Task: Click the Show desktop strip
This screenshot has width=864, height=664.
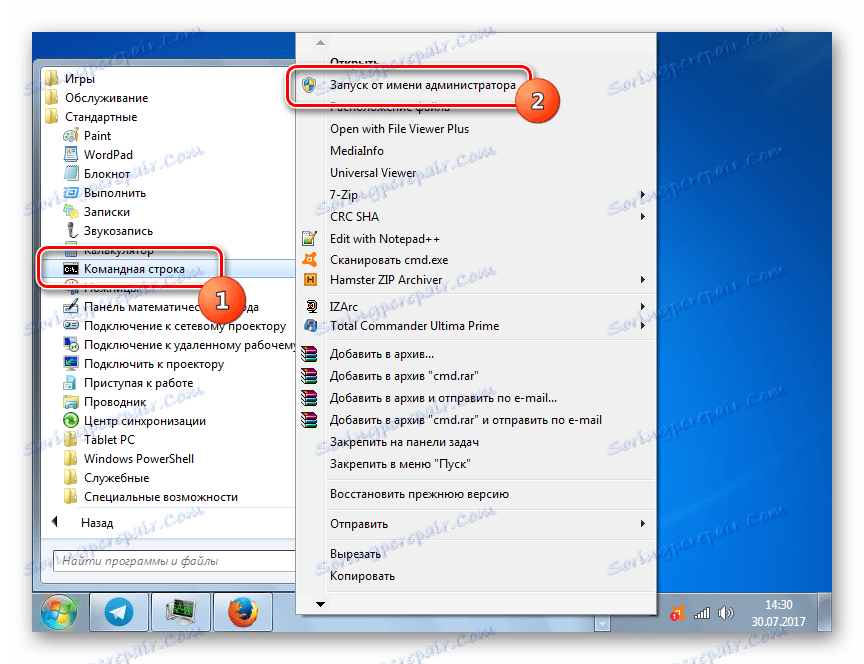Action: pyautogui.click(x=824, y=612)
